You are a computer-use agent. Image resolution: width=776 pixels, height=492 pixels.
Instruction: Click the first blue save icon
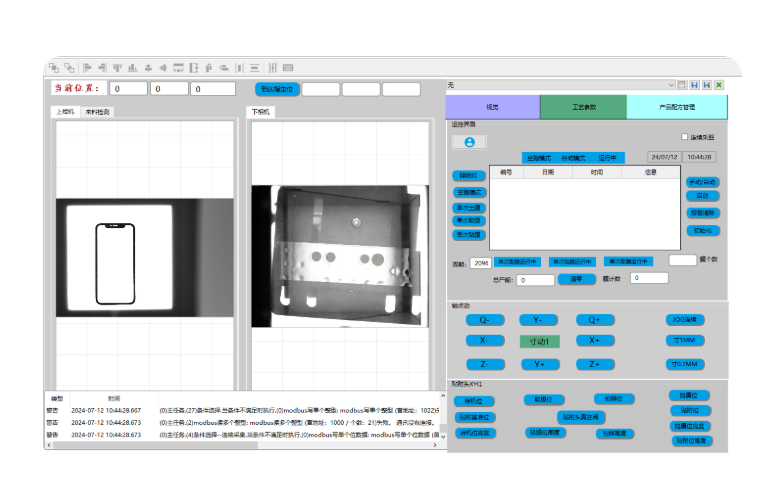[694, 86]
